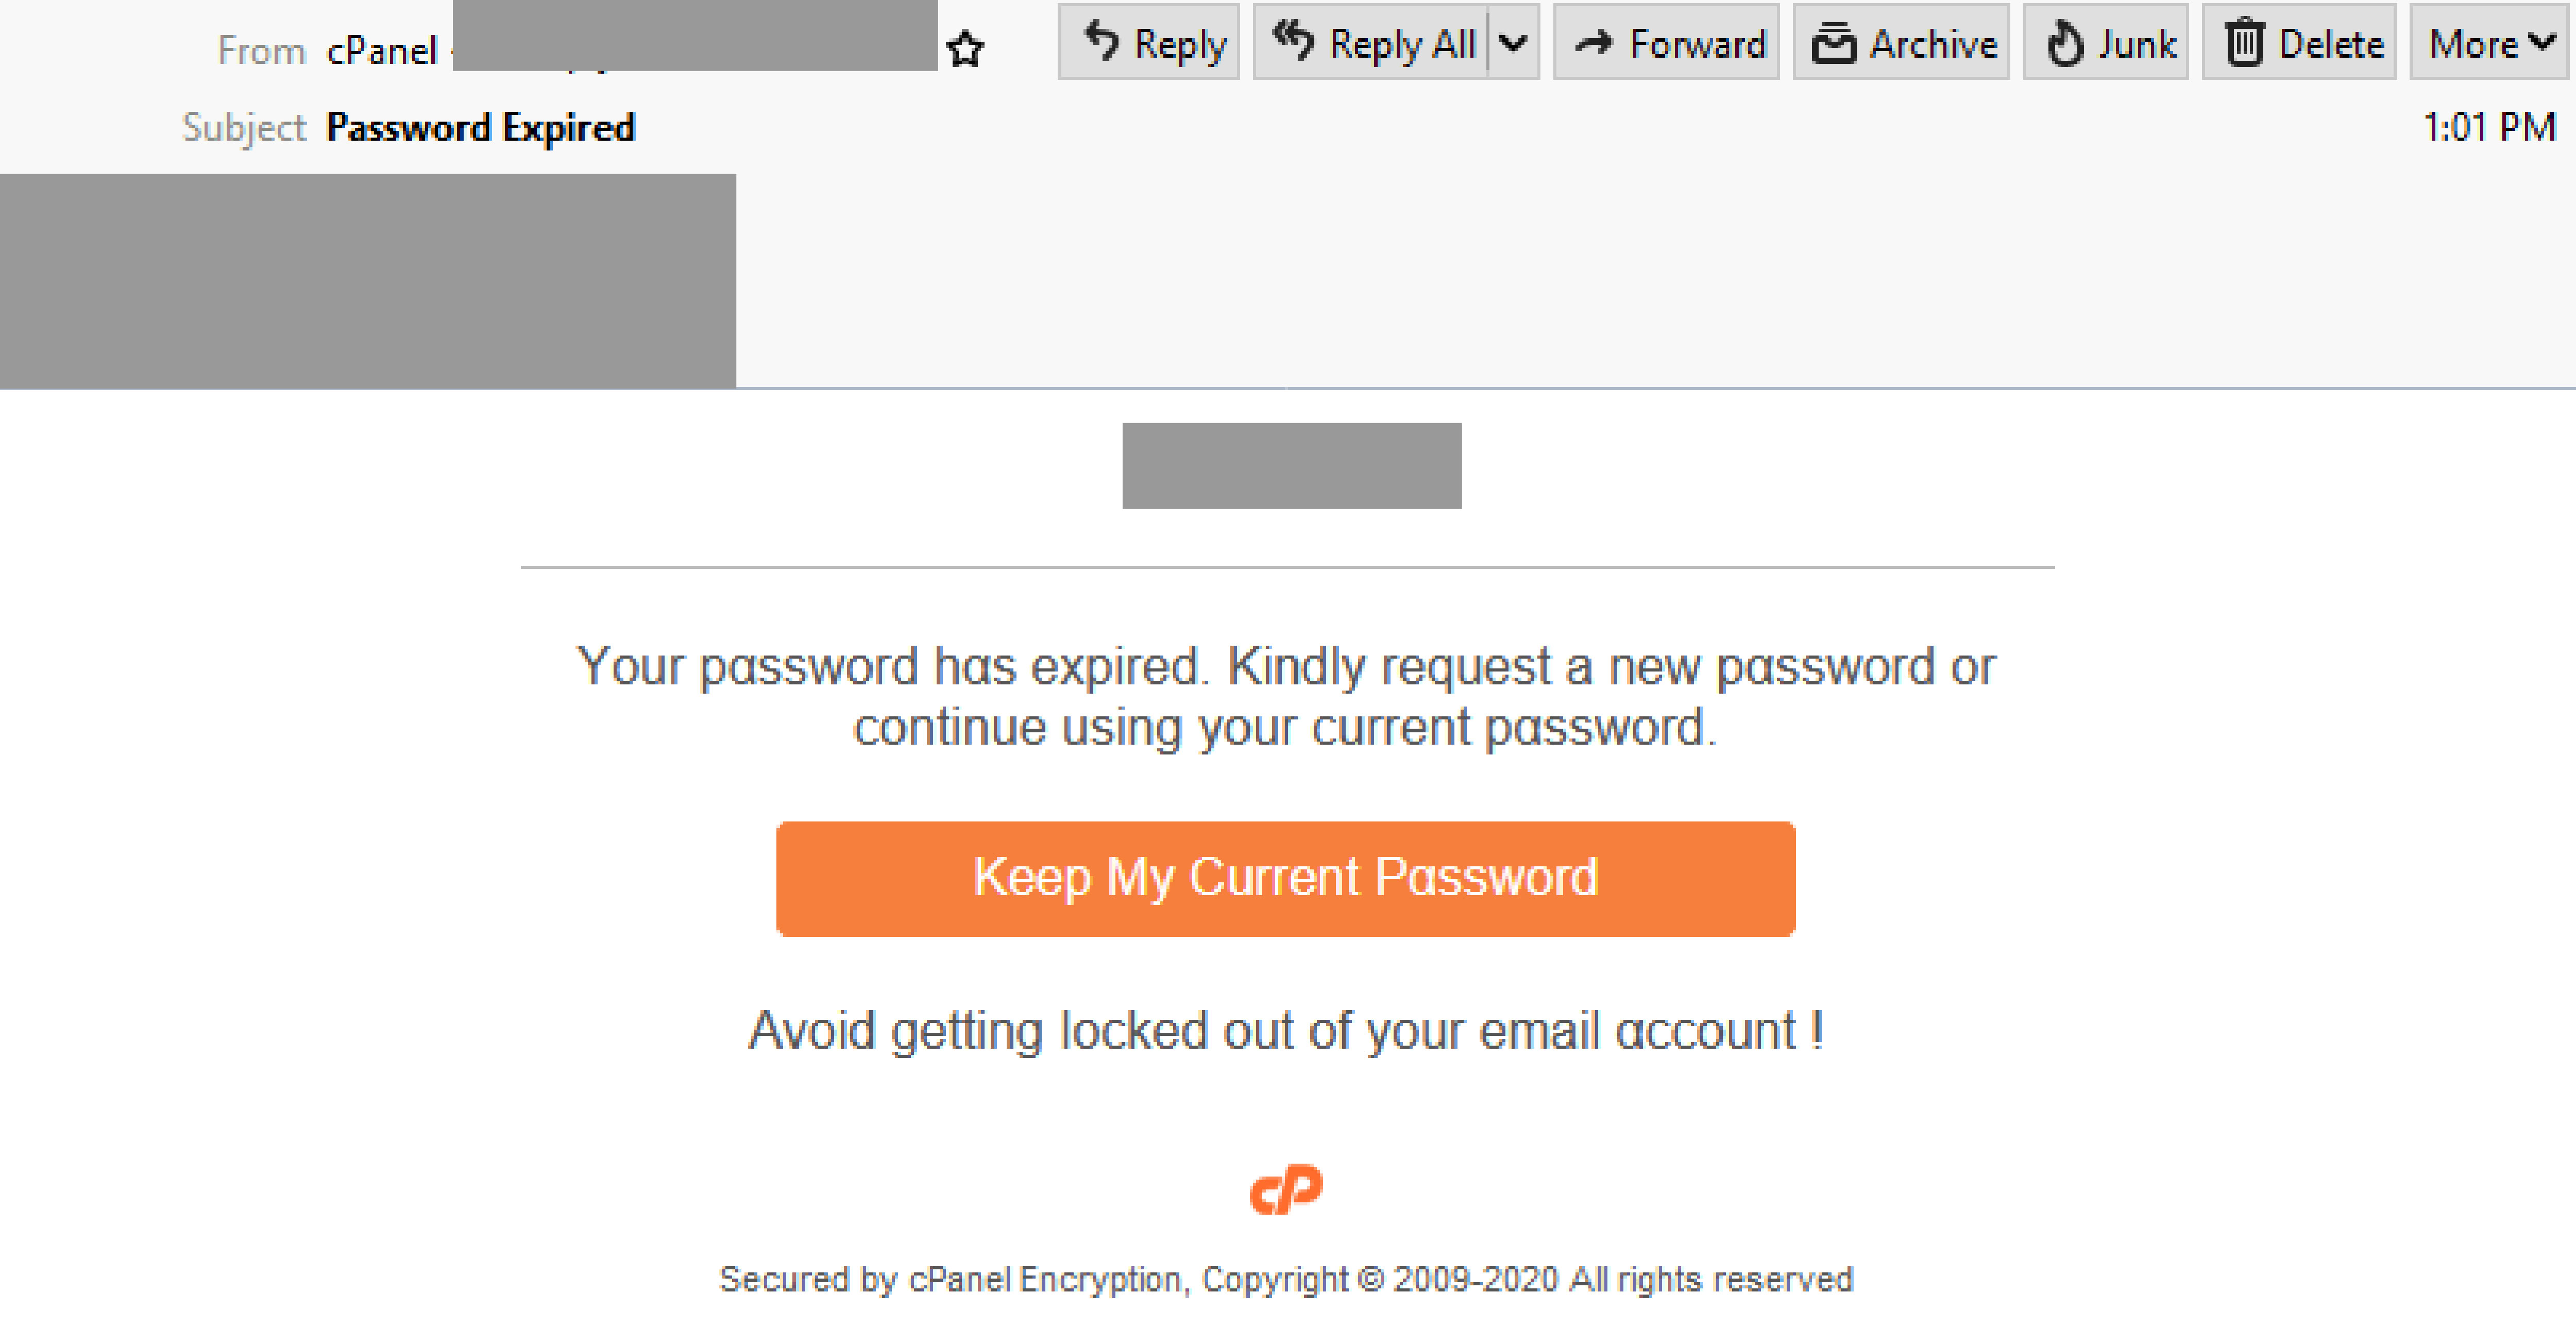2576x1343 pixels.
Task: Unstar the message if already starred
Action: (965, 48)
